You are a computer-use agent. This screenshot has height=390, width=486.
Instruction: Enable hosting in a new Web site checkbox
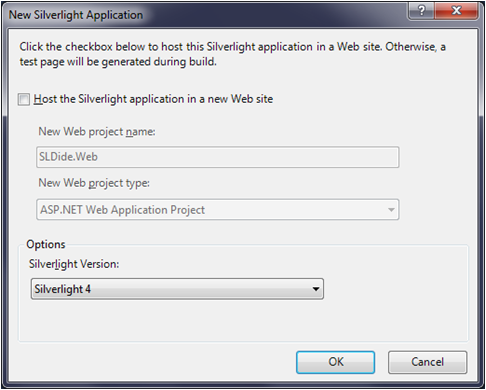(x=24, y=99)
